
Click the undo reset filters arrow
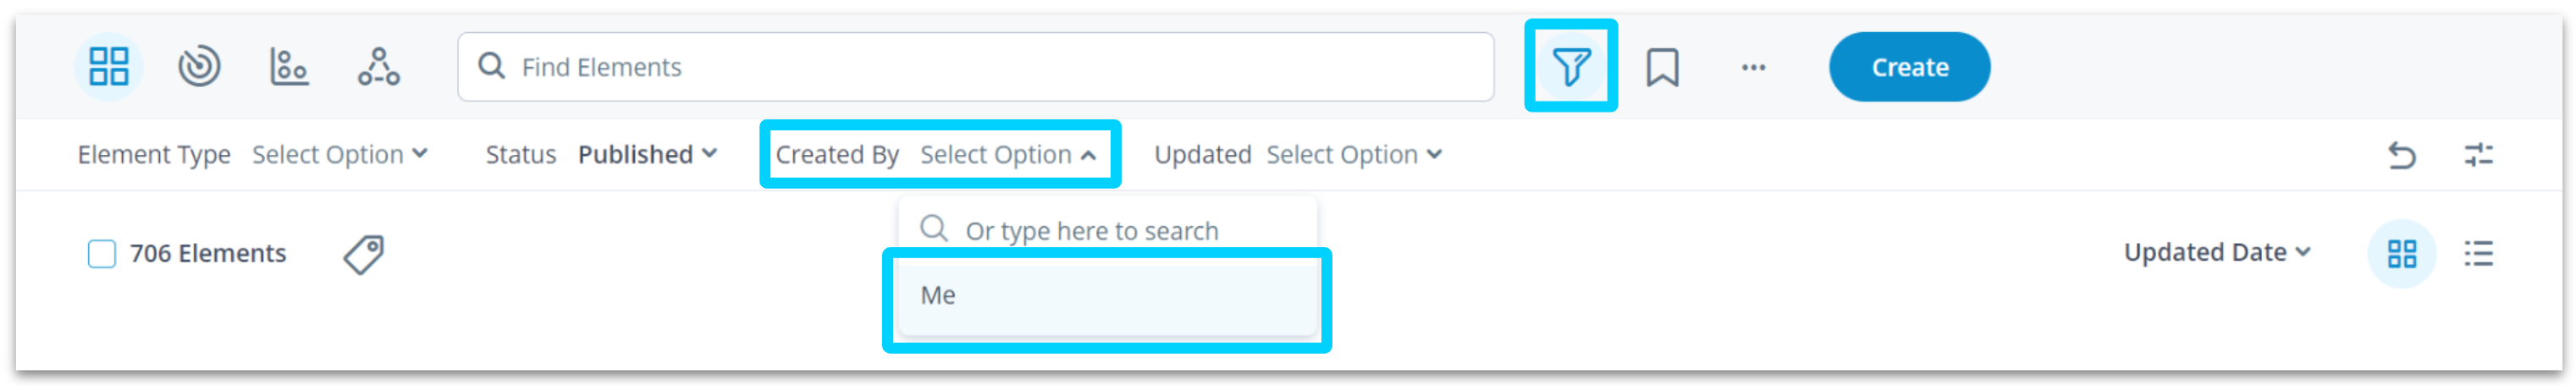click(x=2401, y=155)
